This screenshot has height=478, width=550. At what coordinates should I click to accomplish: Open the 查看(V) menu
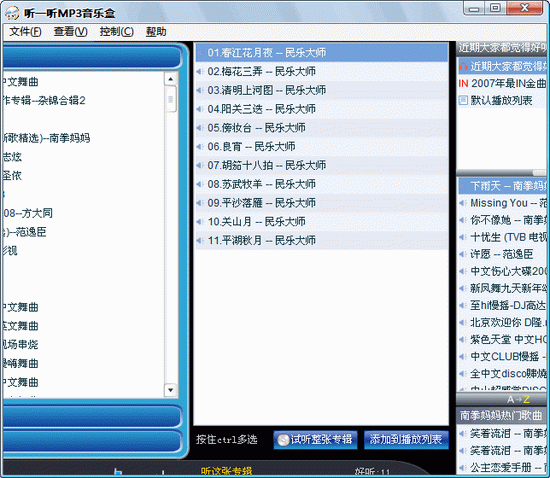(71, 32)
